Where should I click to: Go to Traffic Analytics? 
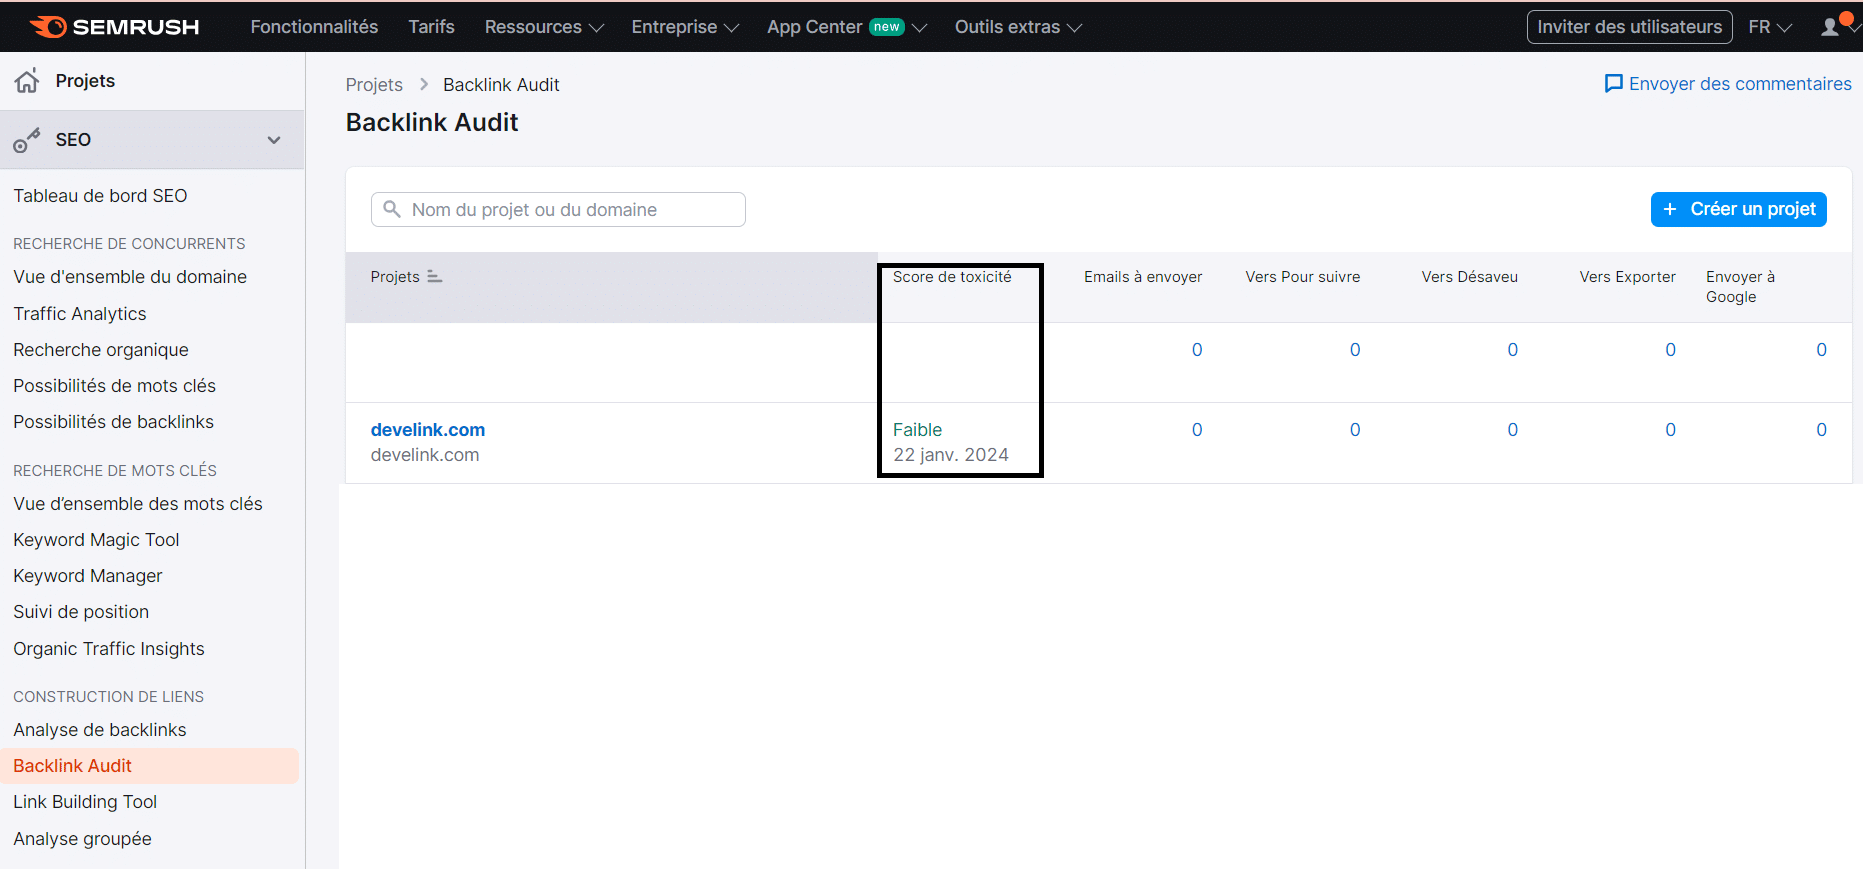coord(80,314)
